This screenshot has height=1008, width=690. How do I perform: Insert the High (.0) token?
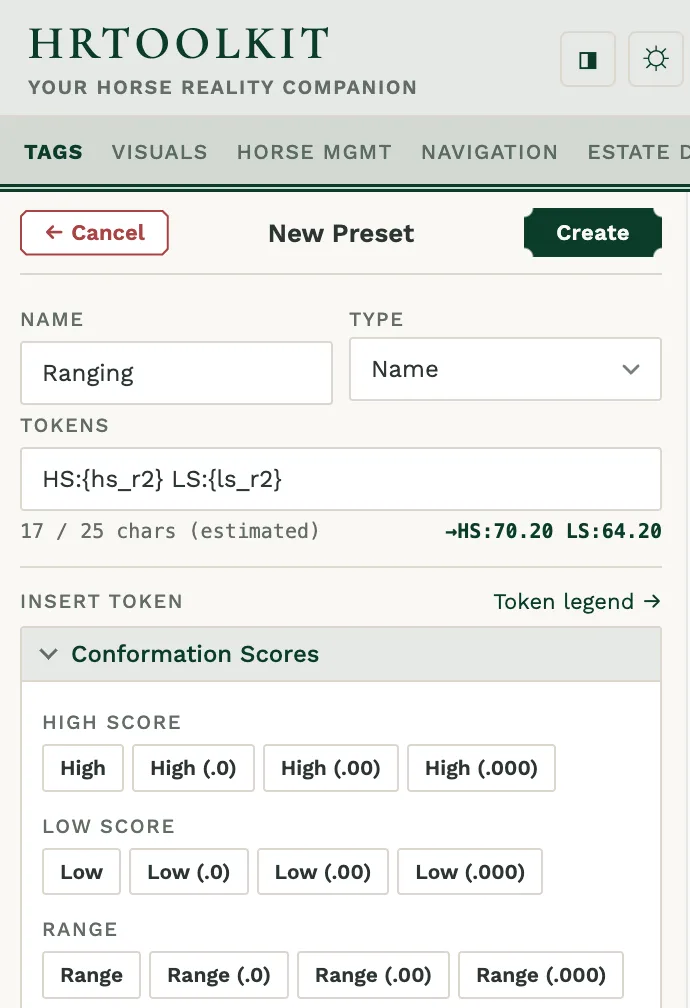(x=194, y=768)
